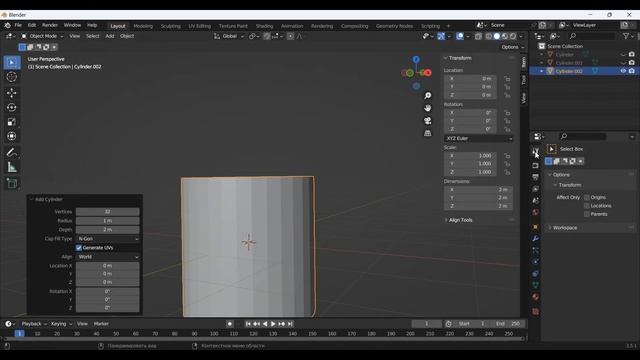This screenshot has width=640, height=360.
Task: Toggle render camera icon of Cylinder
Action: point(632,54)
